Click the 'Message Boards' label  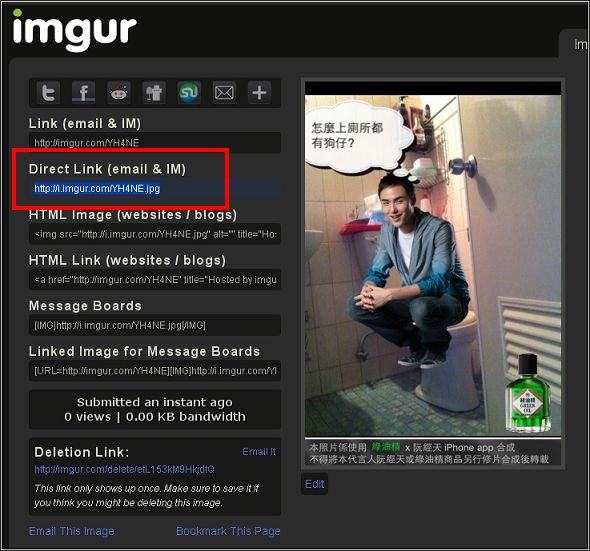click(85, 306)
